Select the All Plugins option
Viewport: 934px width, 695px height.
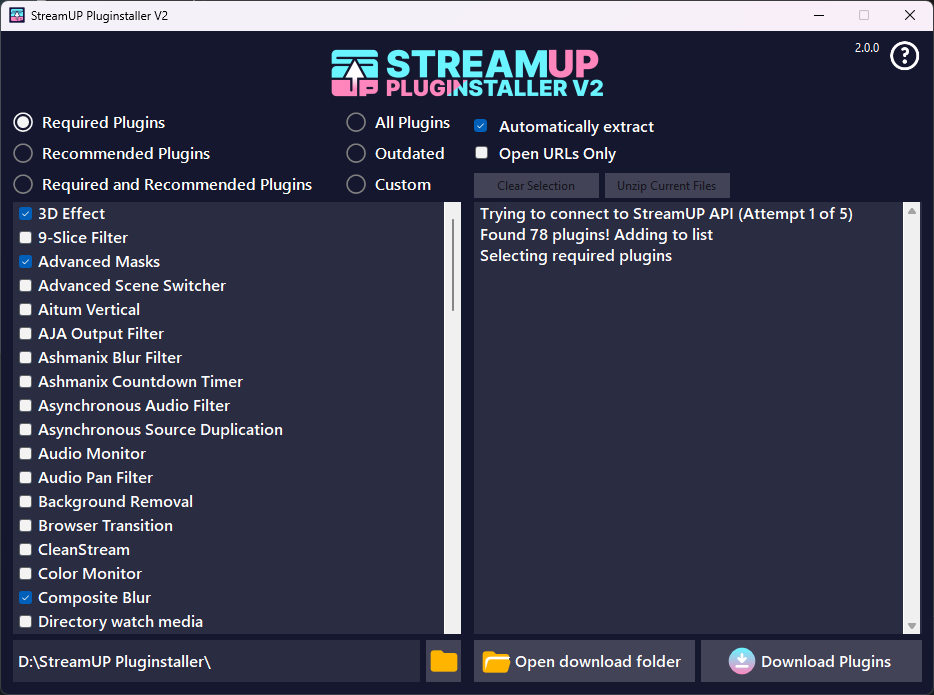(356, 122)
